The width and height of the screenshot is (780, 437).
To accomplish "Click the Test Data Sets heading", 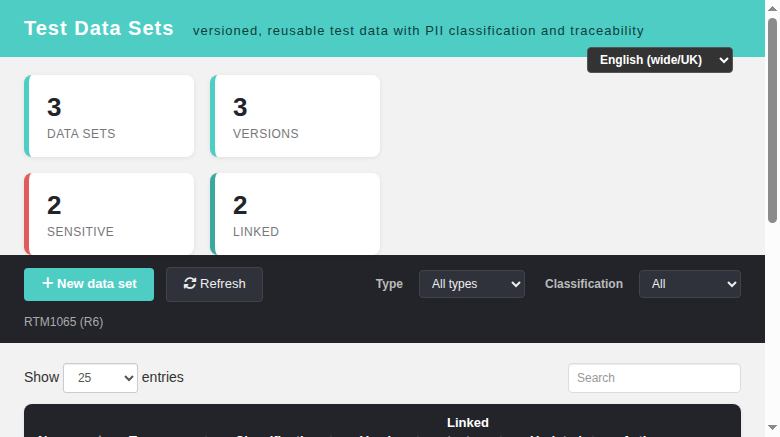I will pos(99,28).
